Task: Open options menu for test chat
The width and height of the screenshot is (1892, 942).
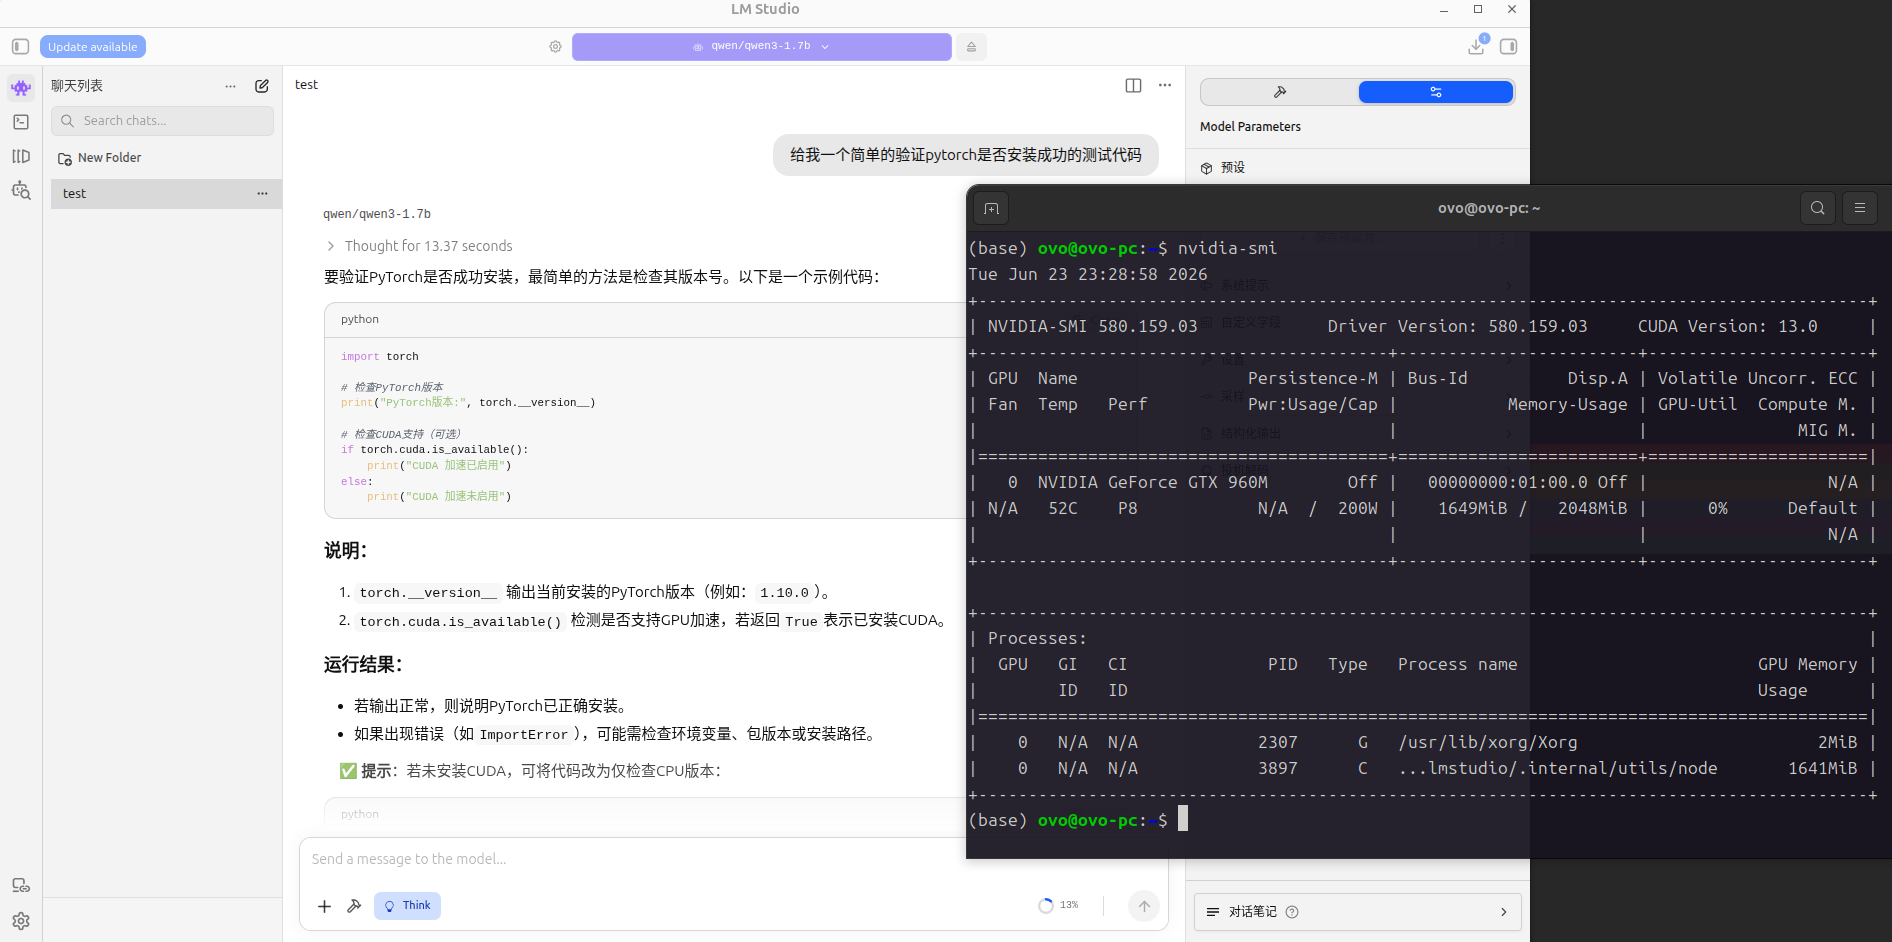Action: click(x=262, y=194)
